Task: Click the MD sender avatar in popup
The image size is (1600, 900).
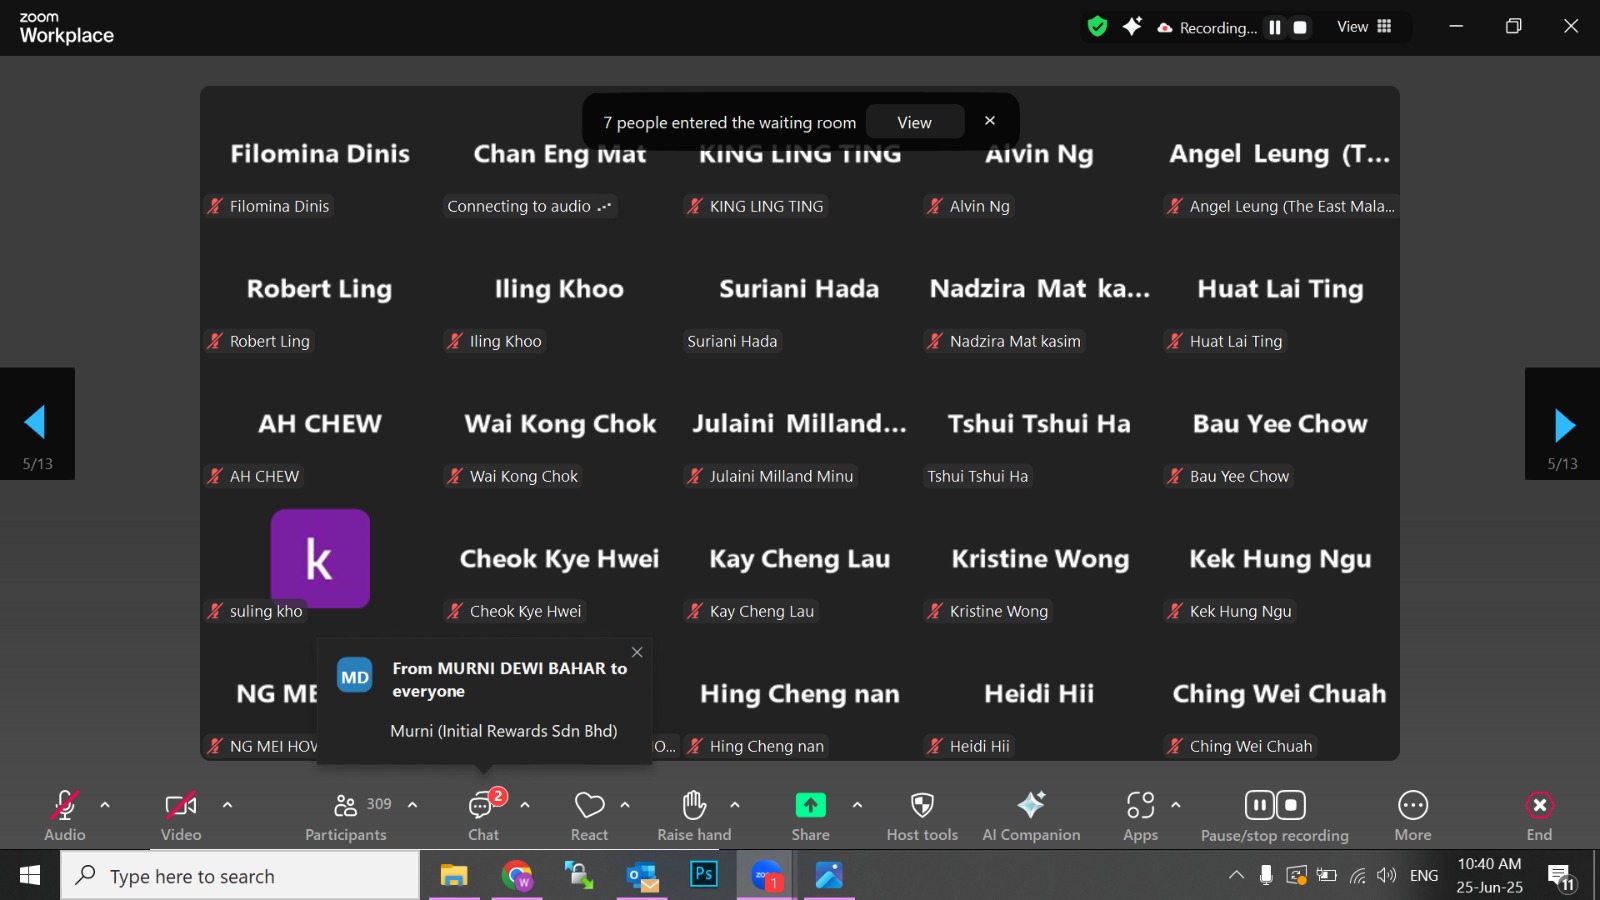Action: [355, 677]
